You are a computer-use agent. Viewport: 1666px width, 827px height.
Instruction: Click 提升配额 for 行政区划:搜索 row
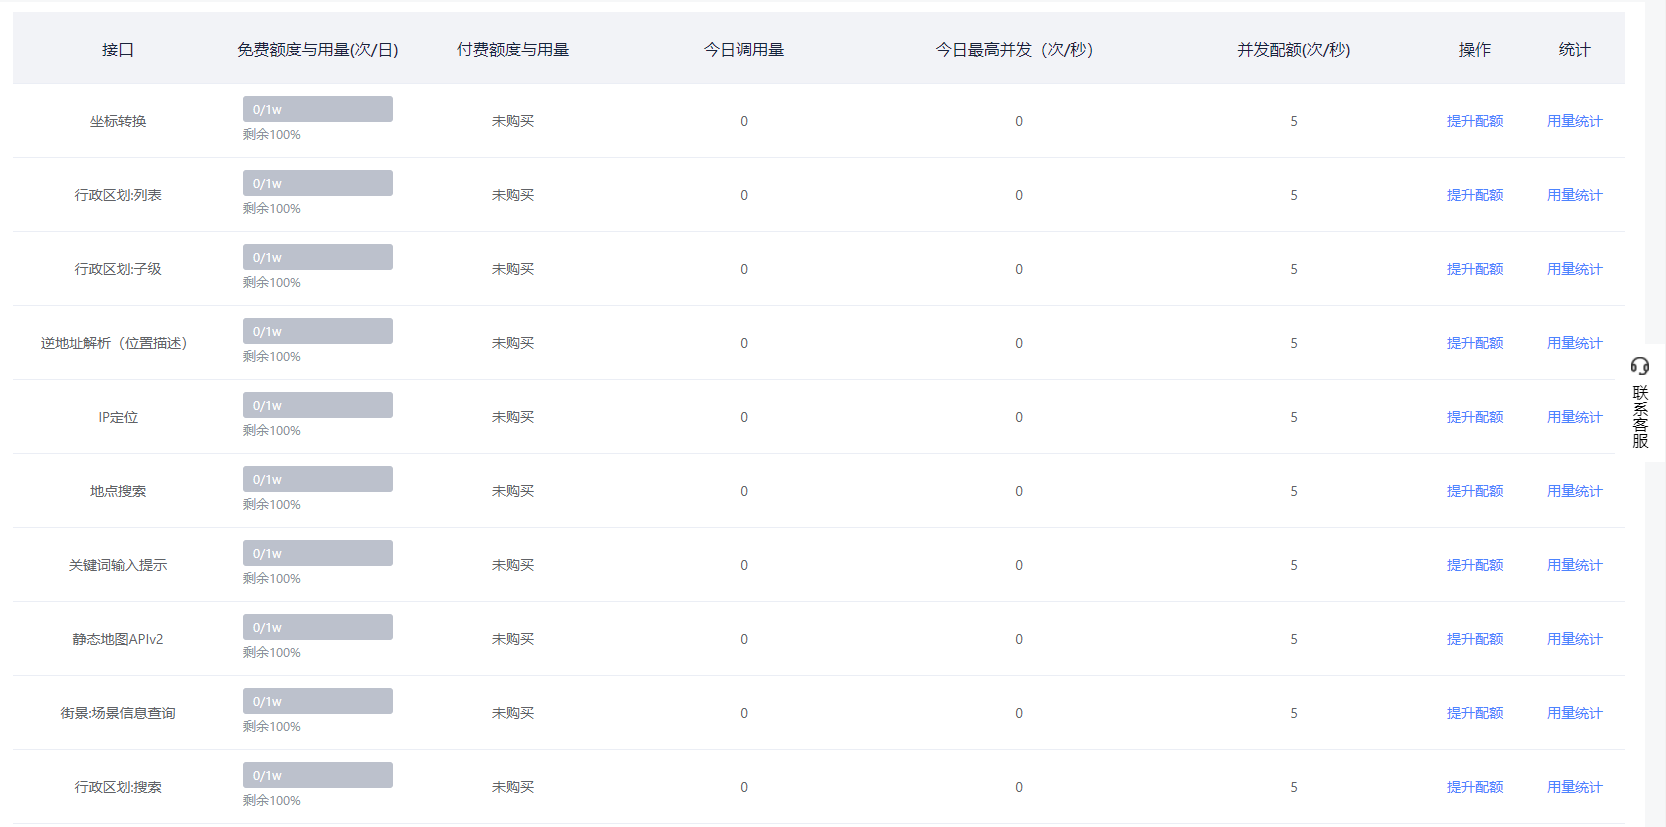[1475, 787]
